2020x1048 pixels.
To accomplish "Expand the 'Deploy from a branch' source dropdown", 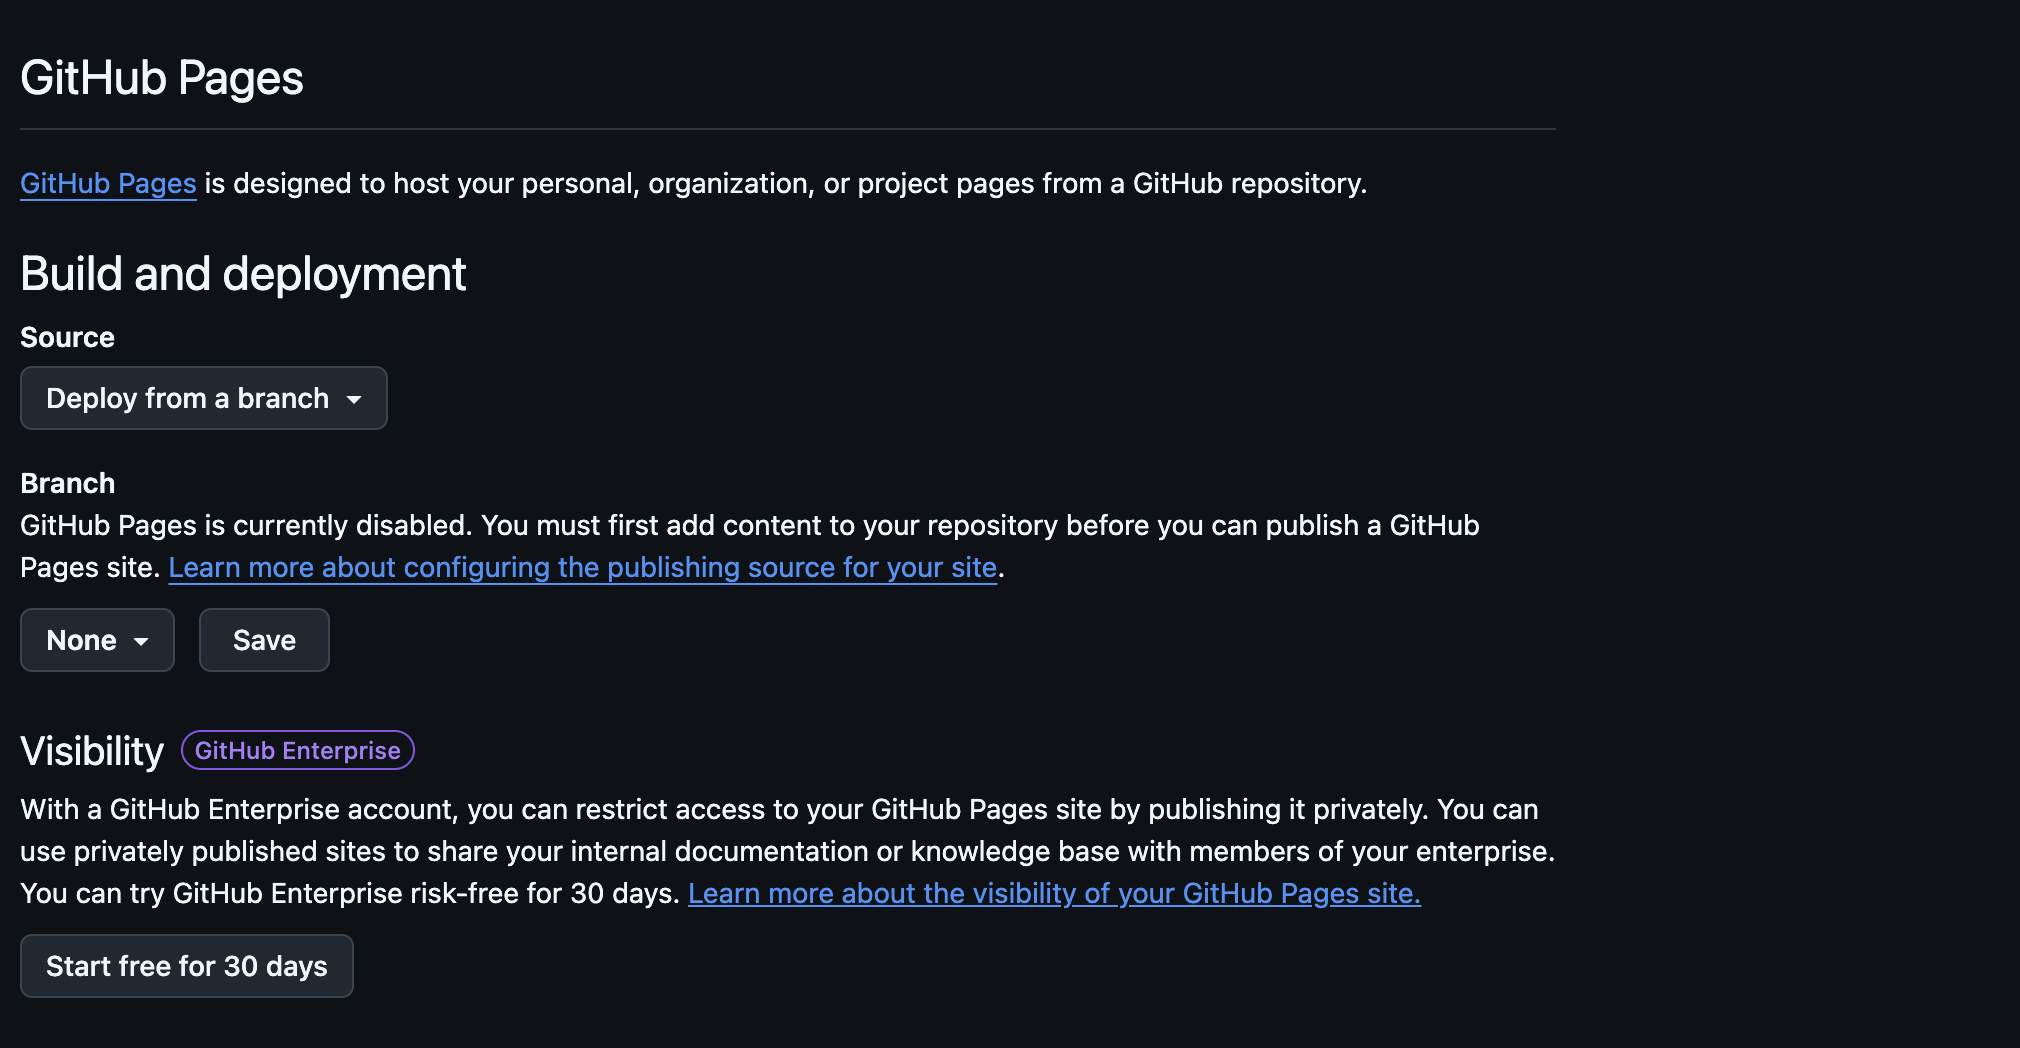I will click(x=204, y=398).
